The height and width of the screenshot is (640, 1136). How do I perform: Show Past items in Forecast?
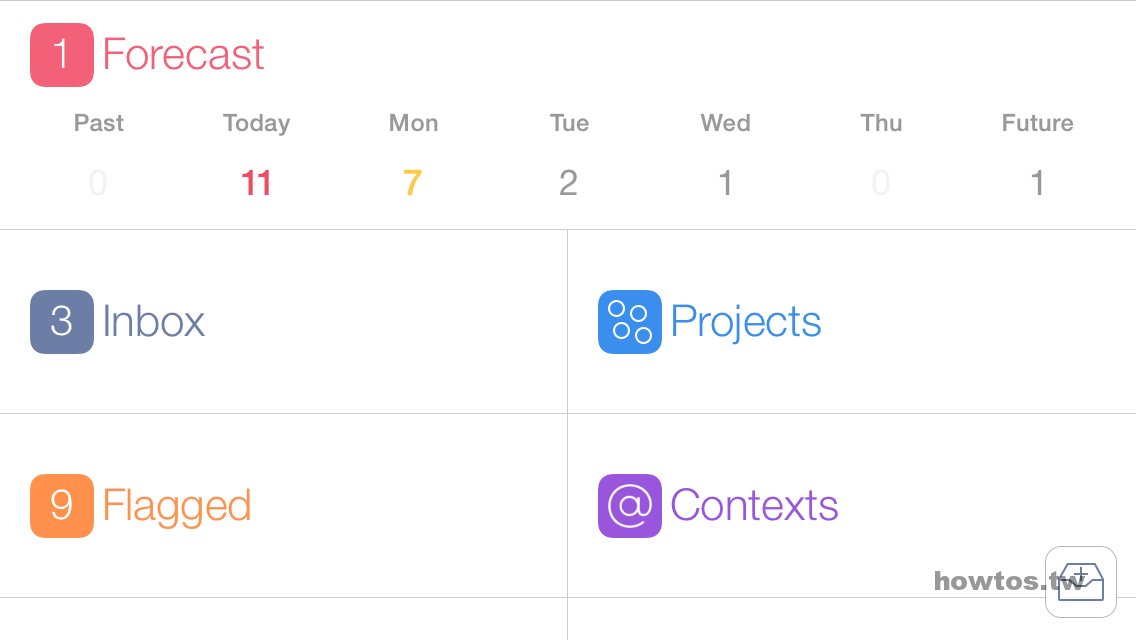point(99,154)
